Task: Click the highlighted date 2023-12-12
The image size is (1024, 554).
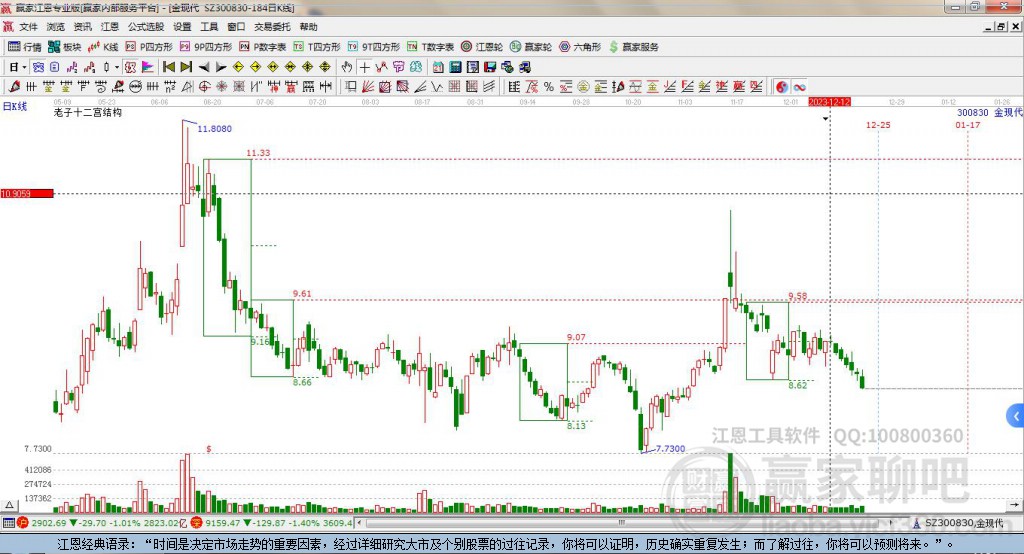Action: (829, 102)
